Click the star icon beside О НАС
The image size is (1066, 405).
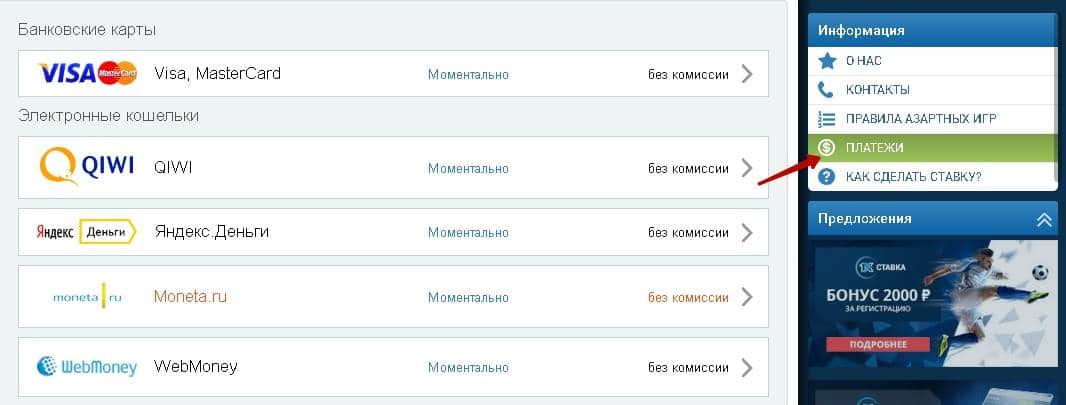click(x=827, y=61)
